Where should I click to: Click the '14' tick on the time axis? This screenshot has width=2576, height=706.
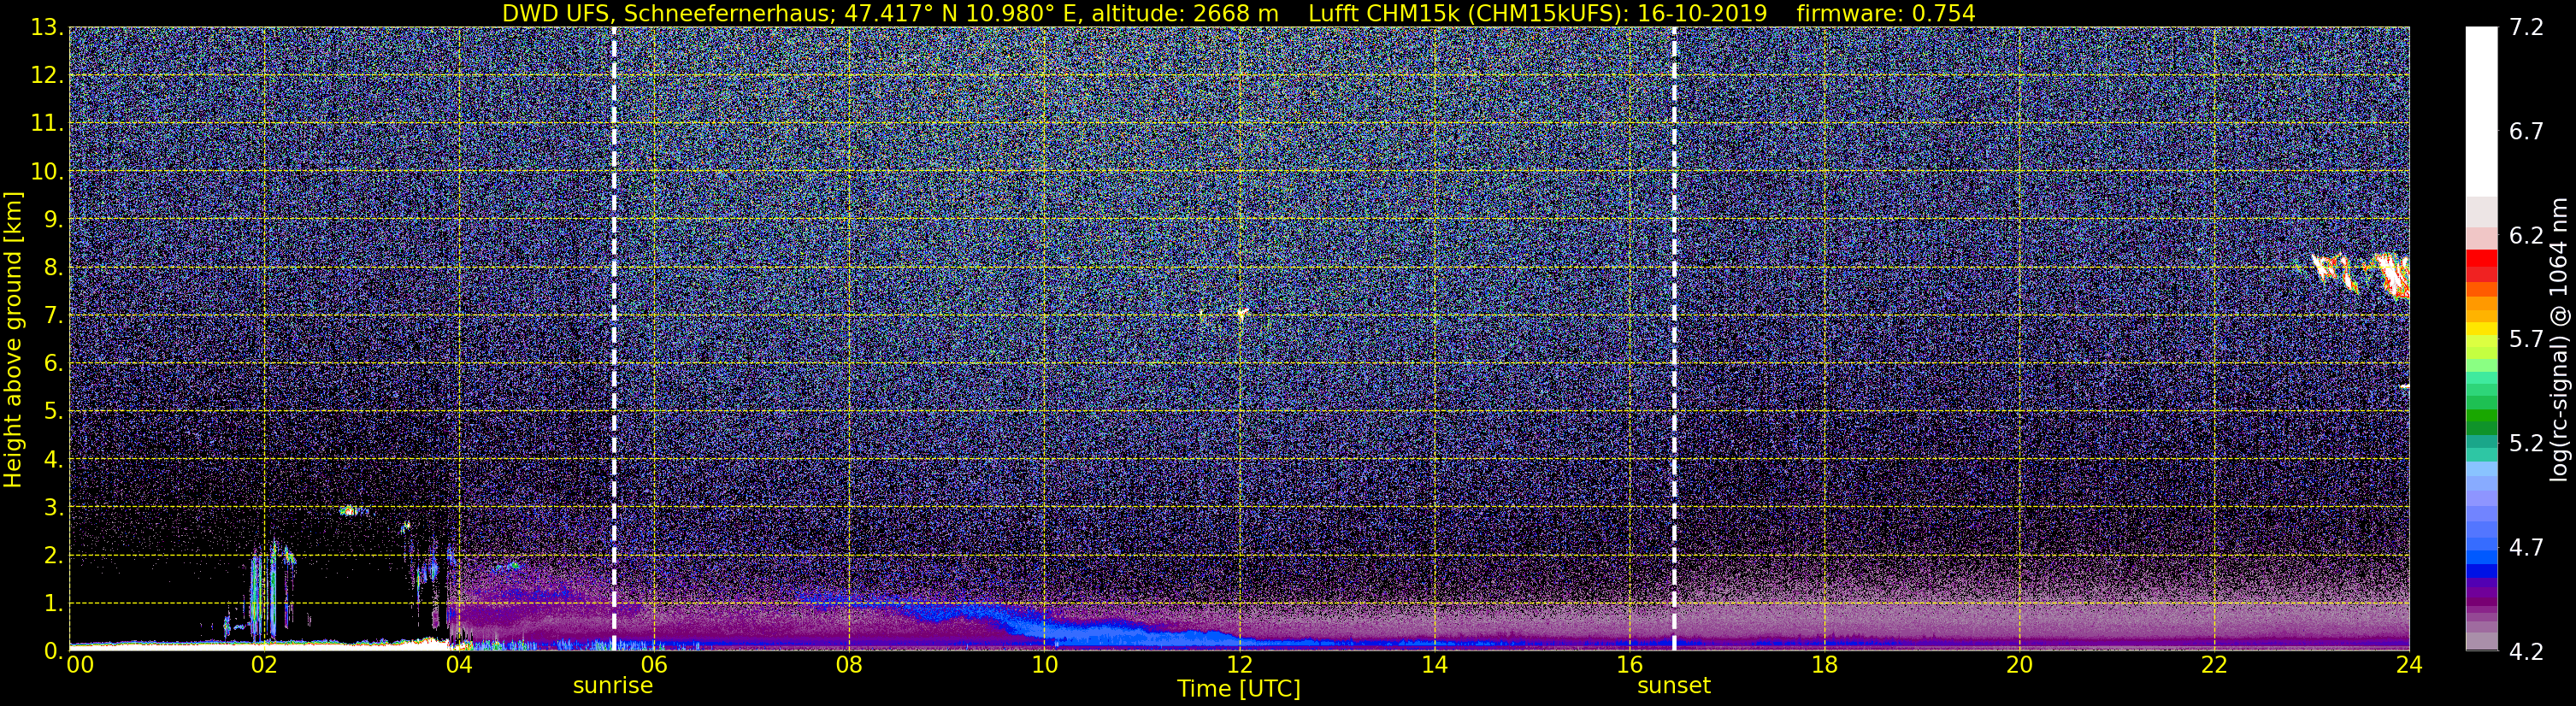point(1434,666)
